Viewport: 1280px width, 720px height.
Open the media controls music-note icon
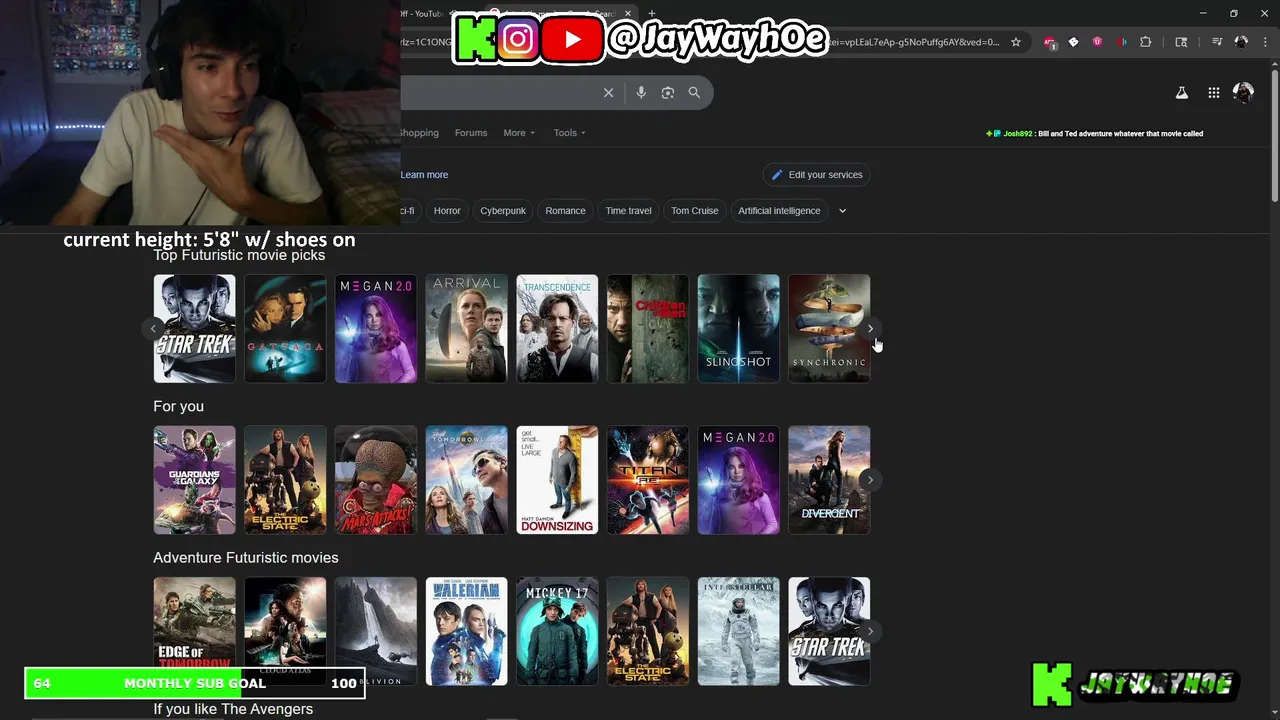click(1217, 42)
